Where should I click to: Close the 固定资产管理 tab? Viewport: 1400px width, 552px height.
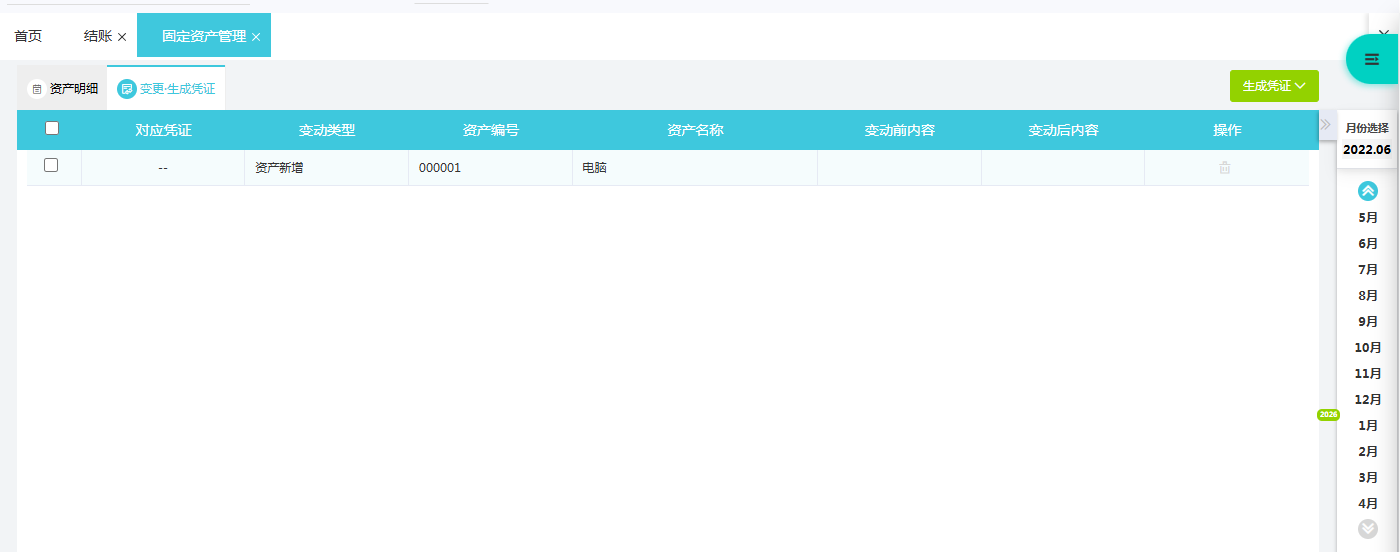click(256, 37)
